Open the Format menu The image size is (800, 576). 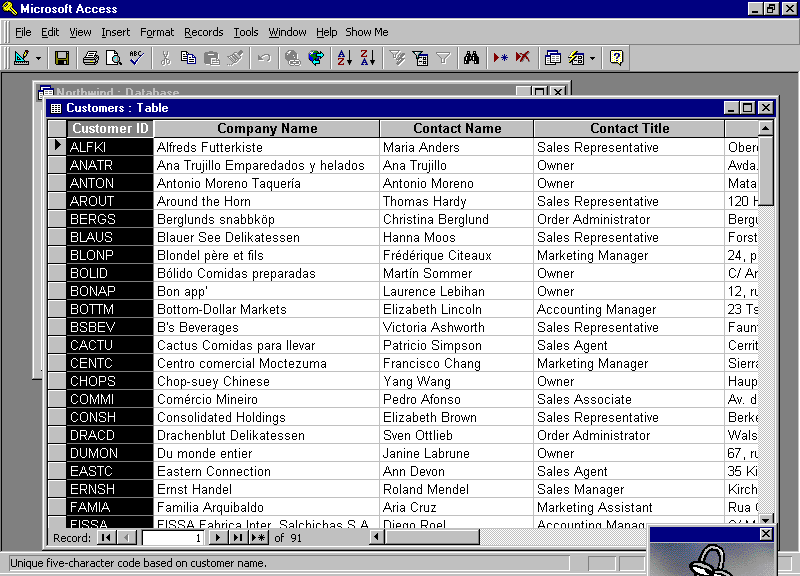[157, 32]
